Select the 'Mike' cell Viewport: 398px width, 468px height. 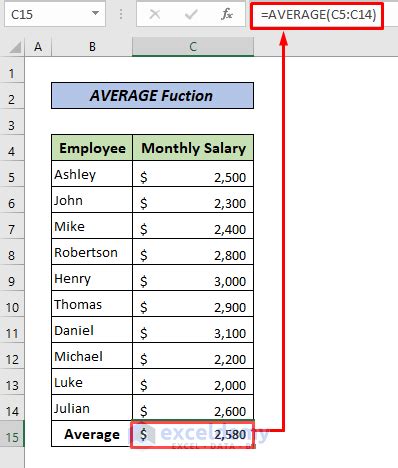point(92,226)
